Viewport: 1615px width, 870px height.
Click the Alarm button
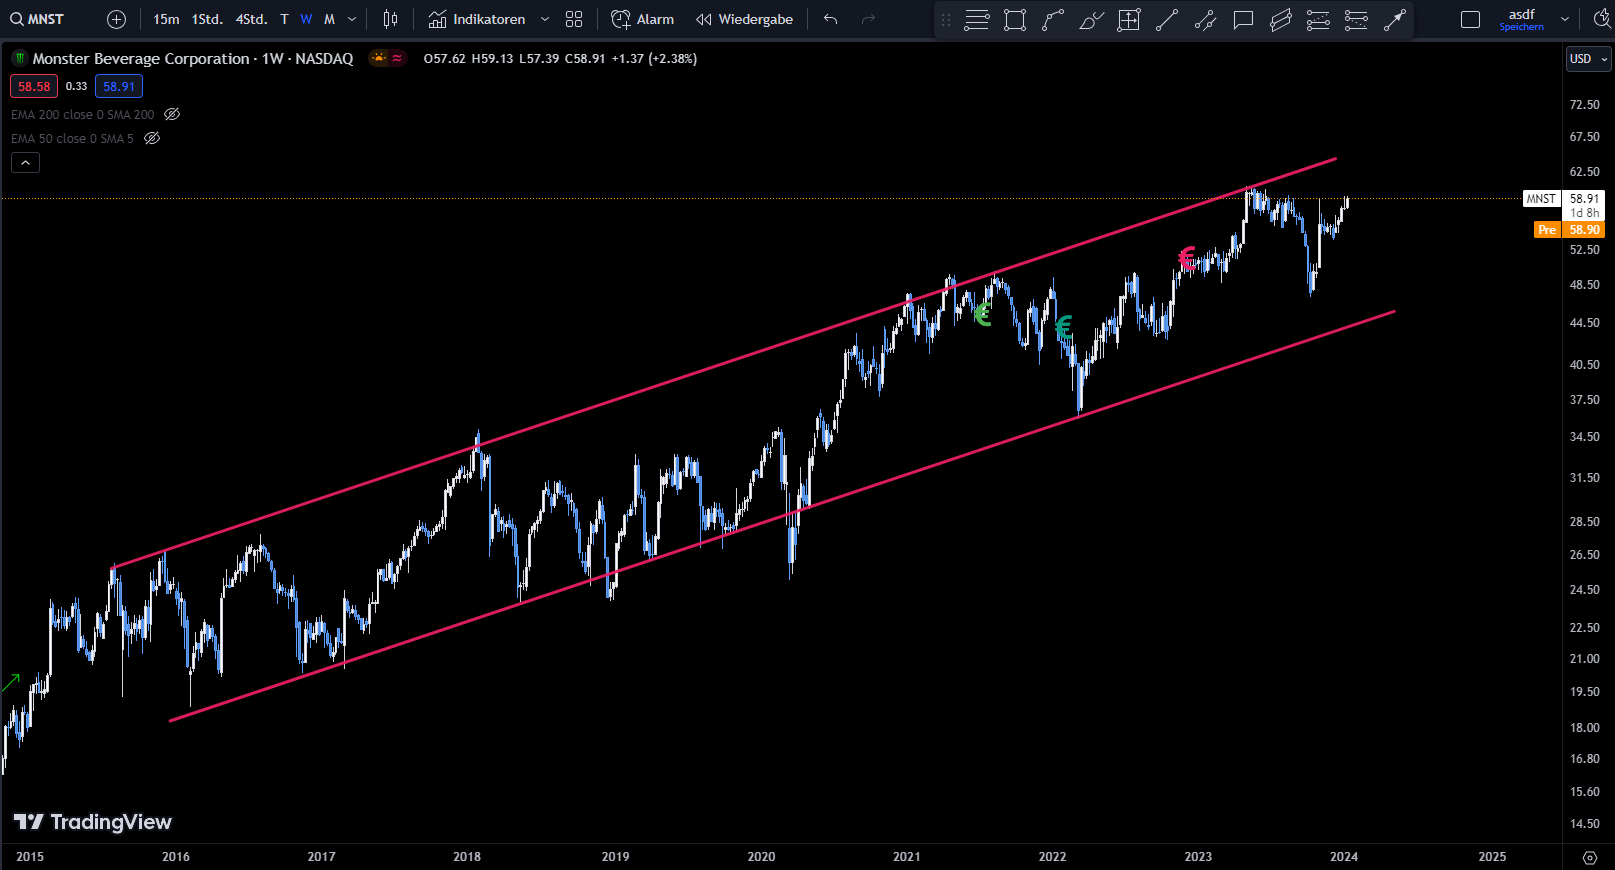click(x=643, y=19)
